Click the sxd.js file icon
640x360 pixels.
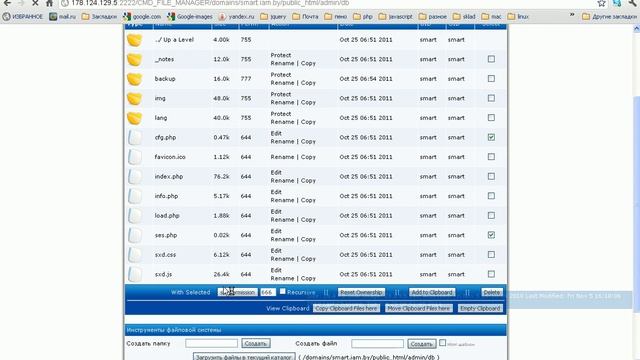135,274
